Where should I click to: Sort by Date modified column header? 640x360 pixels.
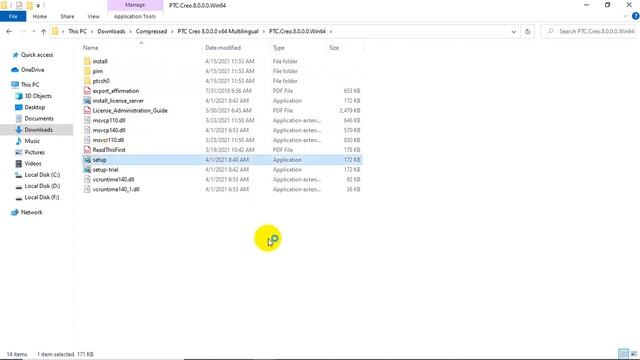[x=223, y=48]
